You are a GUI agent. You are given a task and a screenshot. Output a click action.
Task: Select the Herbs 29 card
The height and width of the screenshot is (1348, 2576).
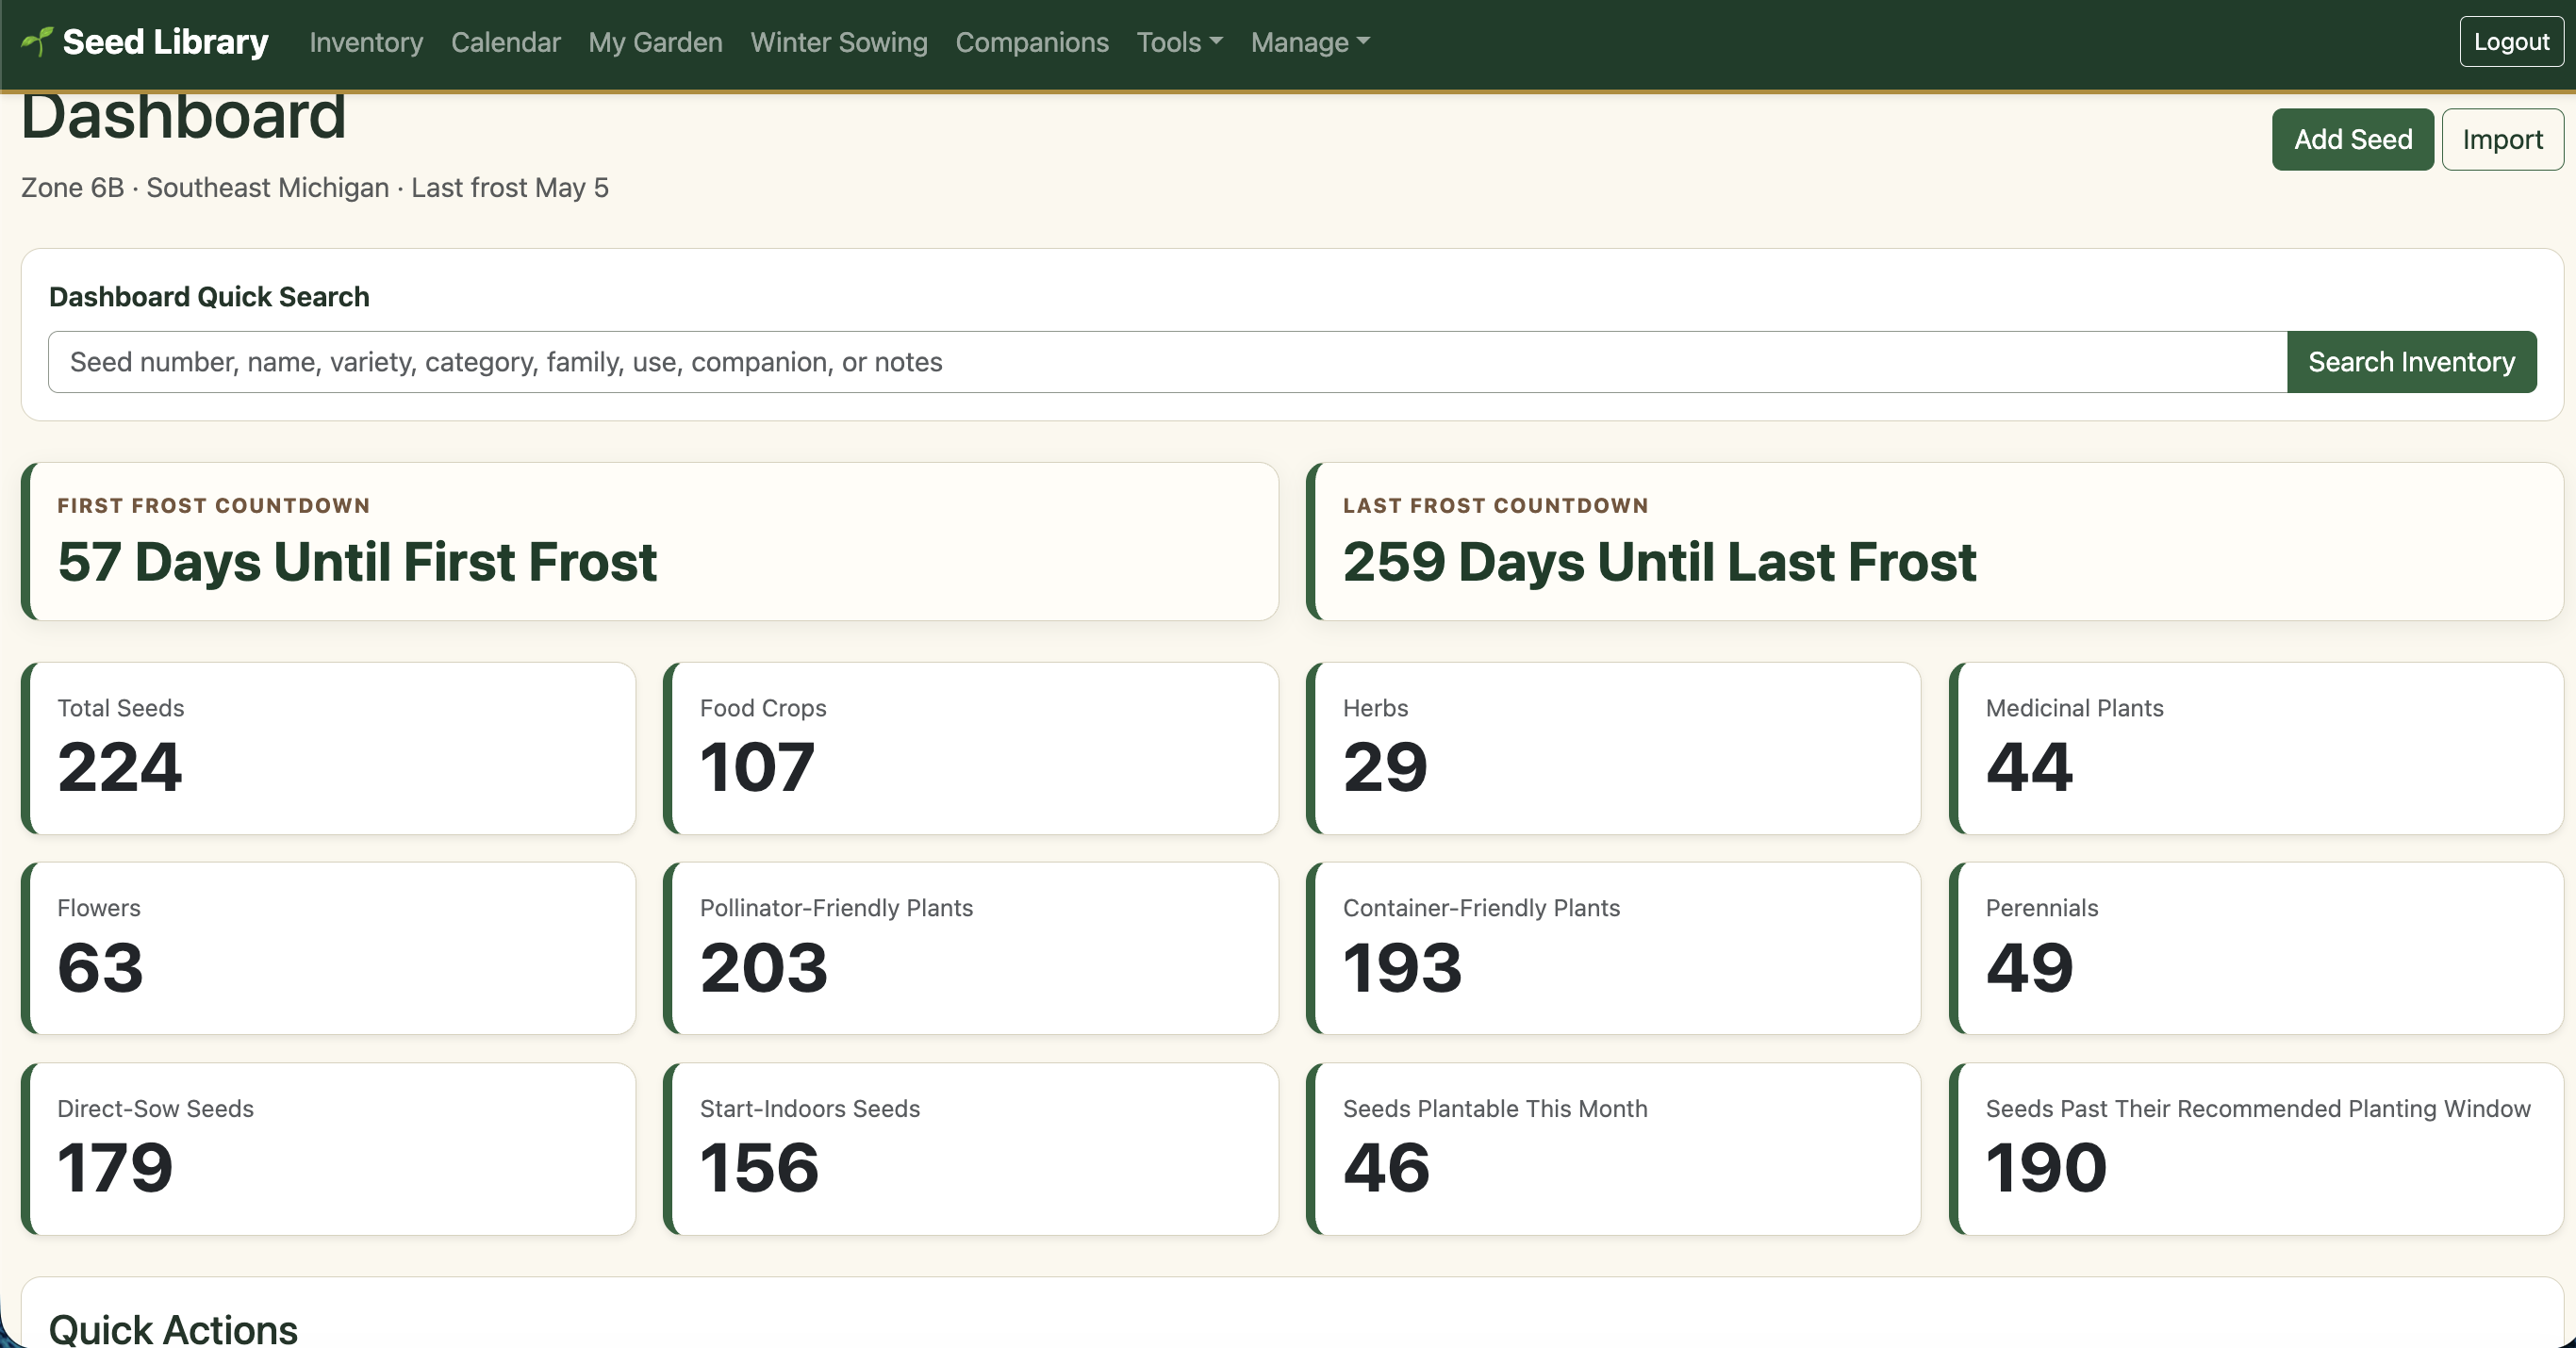point(1613,748)
